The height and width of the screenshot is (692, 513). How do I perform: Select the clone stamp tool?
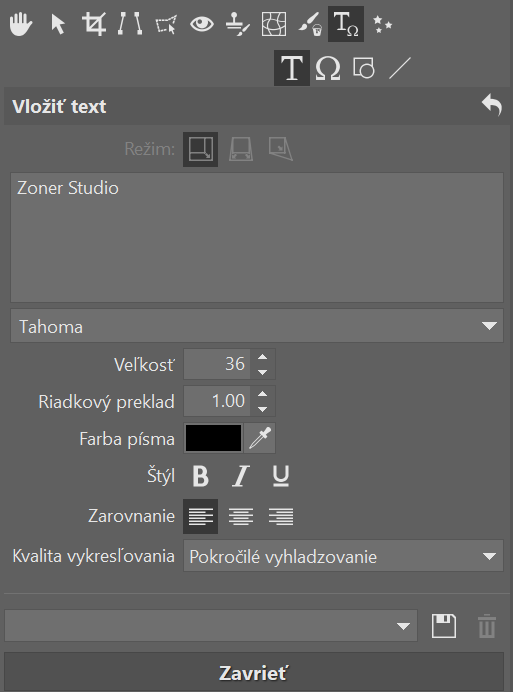[x=238, y=24]
